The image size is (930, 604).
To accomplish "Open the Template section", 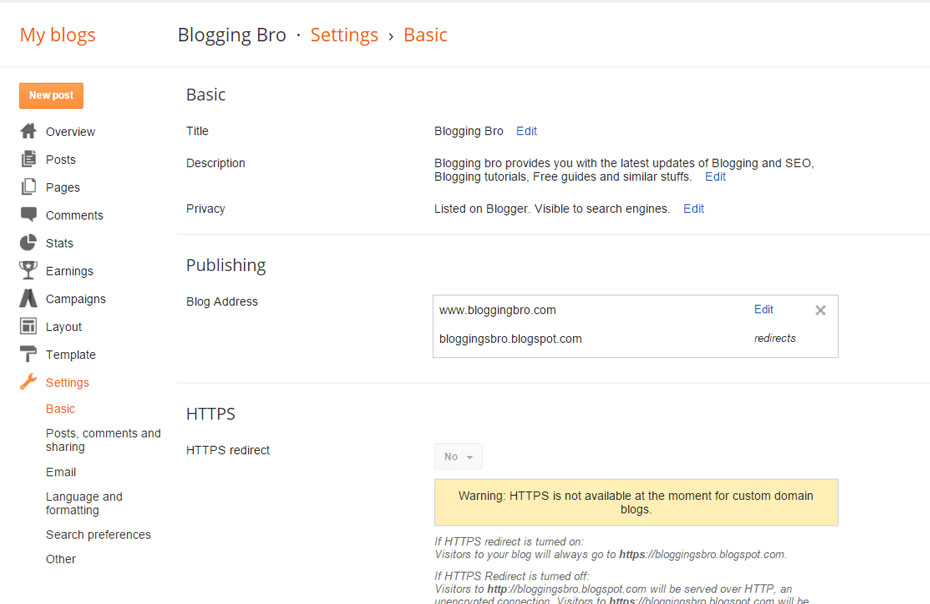I will [71, 355].
